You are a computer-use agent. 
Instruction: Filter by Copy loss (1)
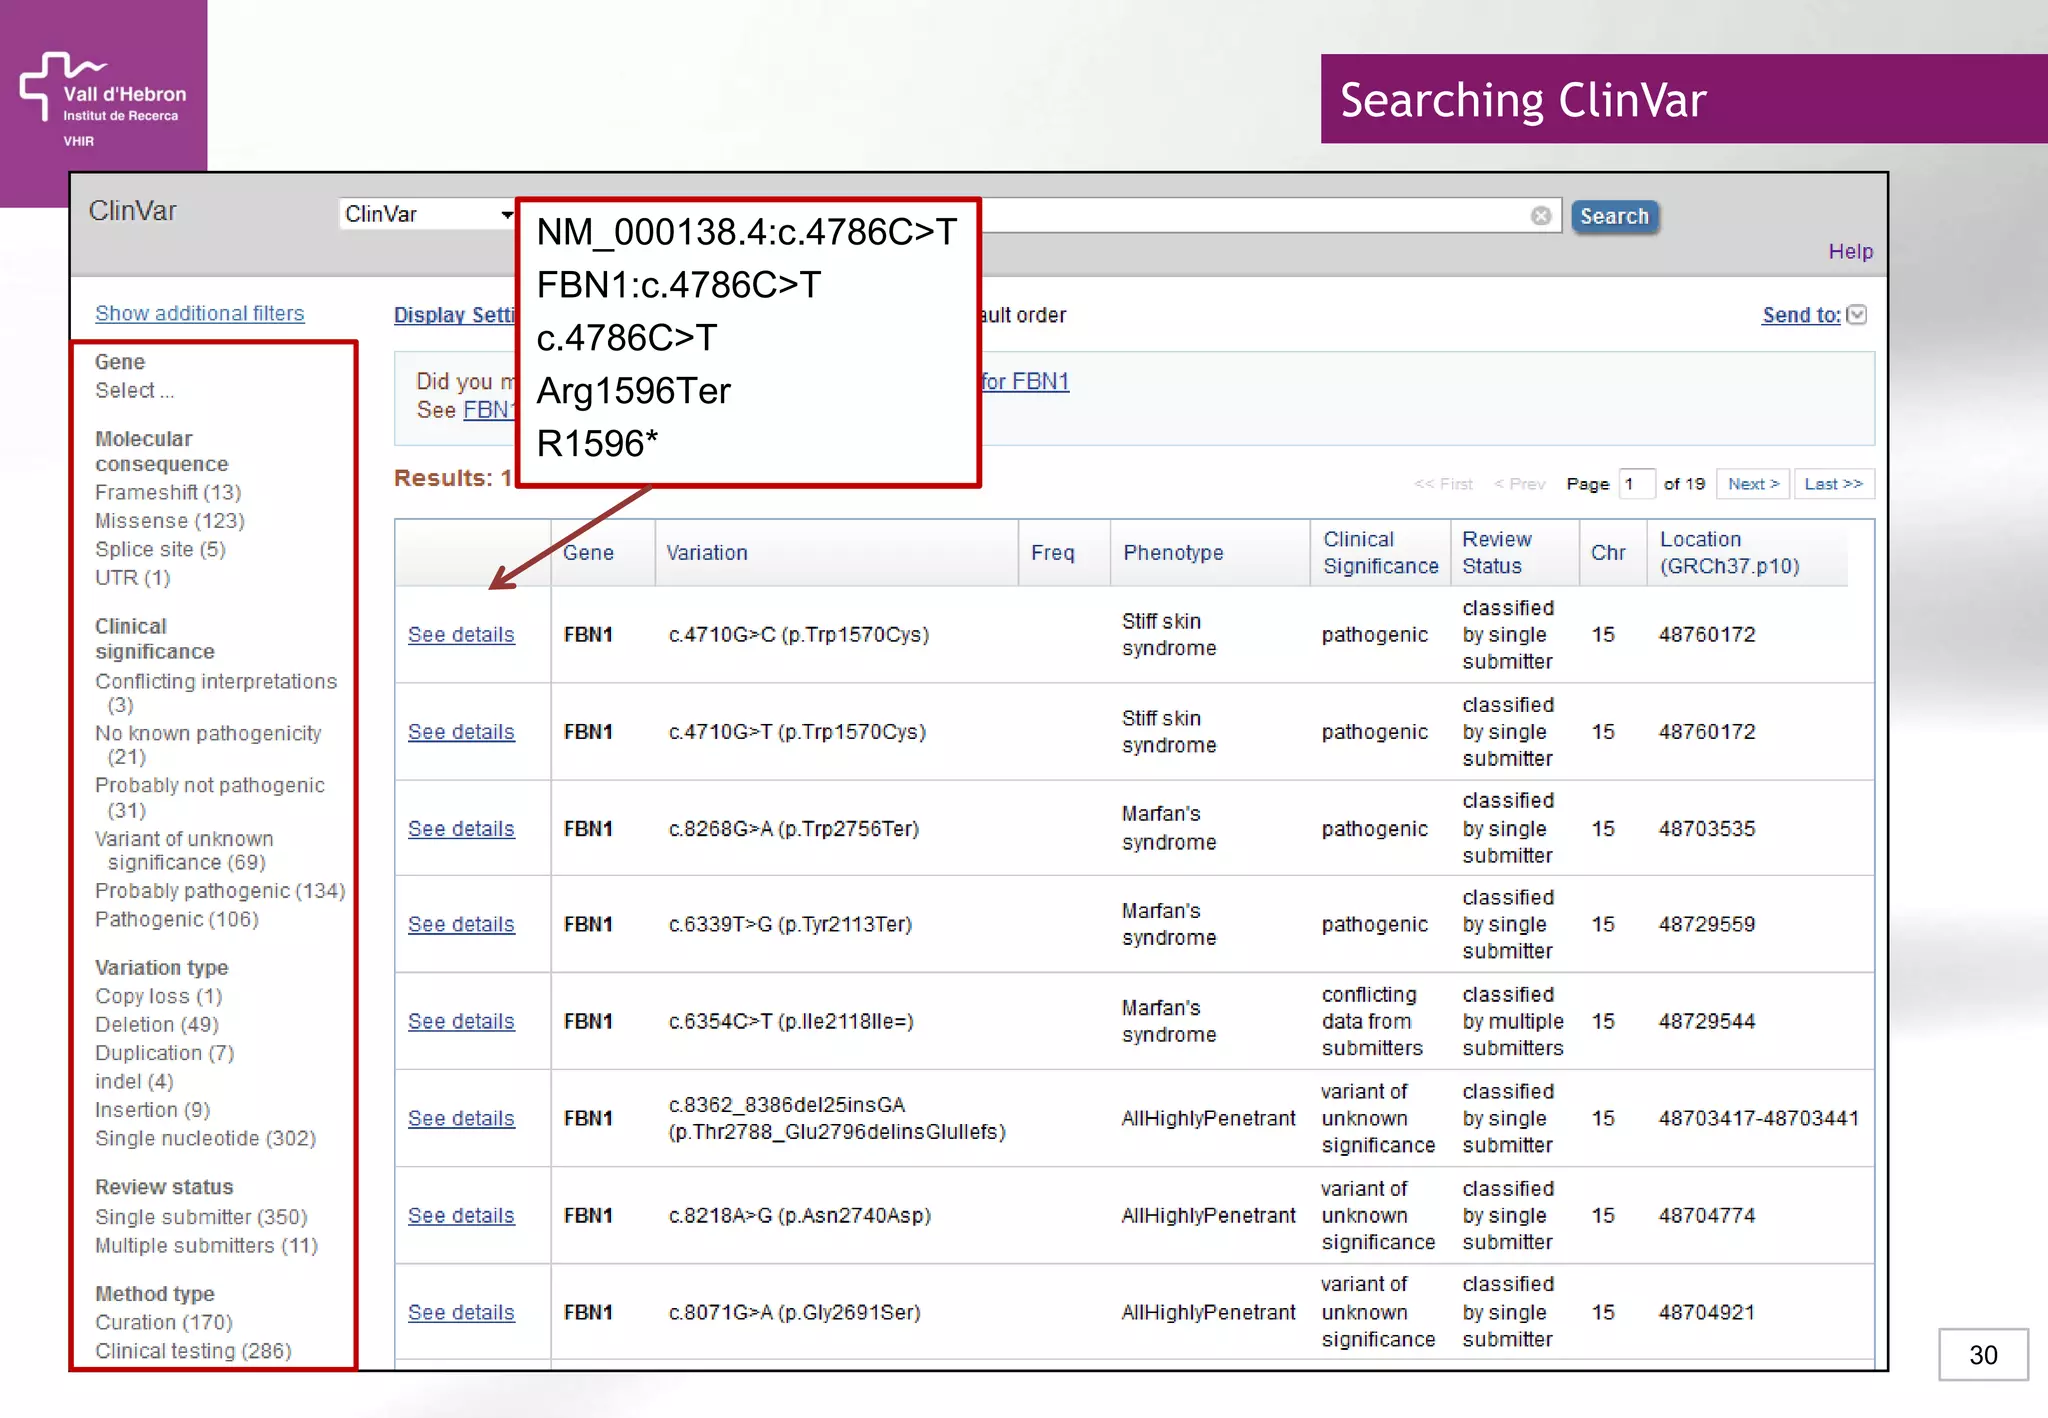[158, 996]
